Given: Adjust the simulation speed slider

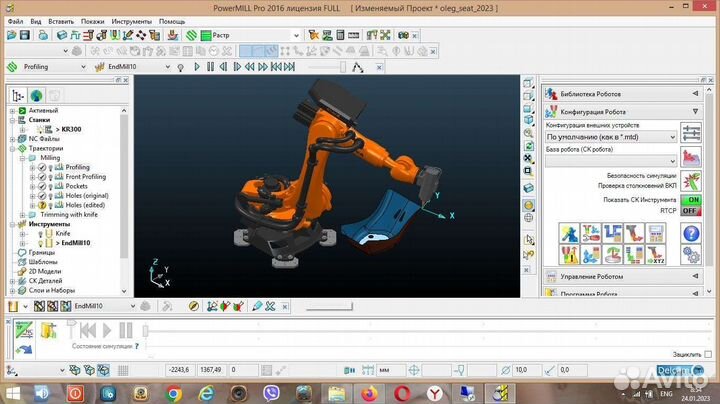Looking at the screenshot, I should 343,67.
